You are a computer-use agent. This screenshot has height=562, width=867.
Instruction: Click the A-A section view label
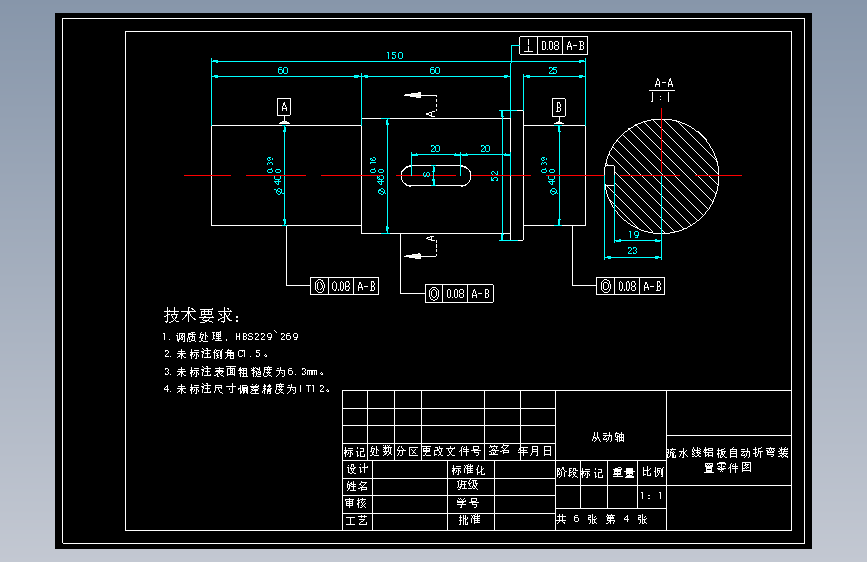pyautogui.click(x=664, y=83)
